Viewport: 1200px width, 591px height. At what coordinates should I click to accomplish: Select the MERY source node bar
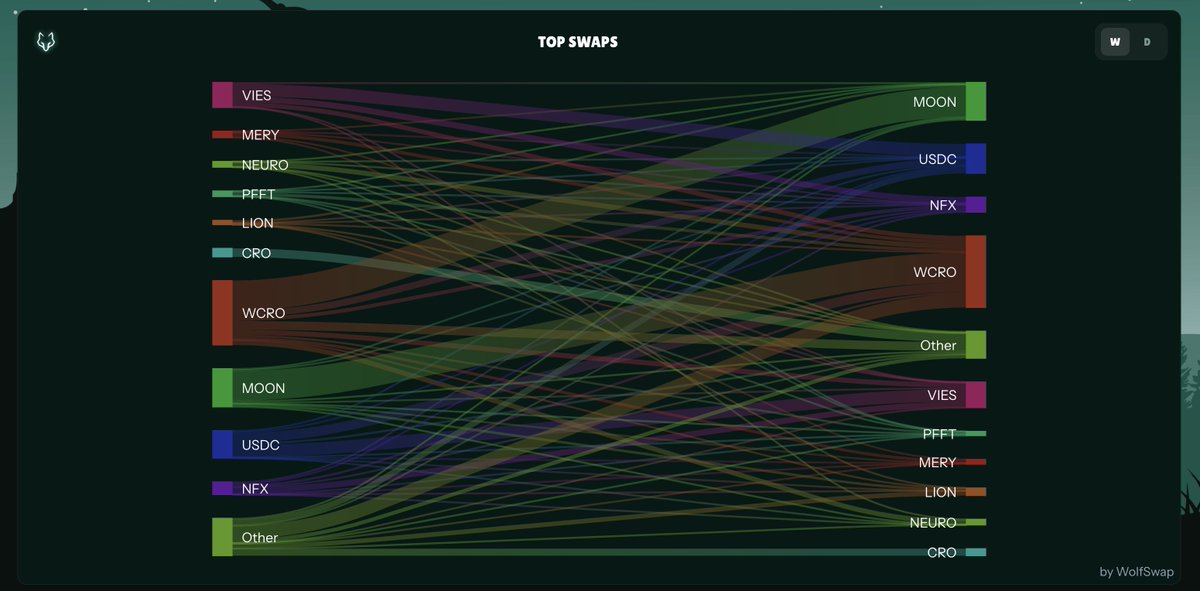(222, 134)
